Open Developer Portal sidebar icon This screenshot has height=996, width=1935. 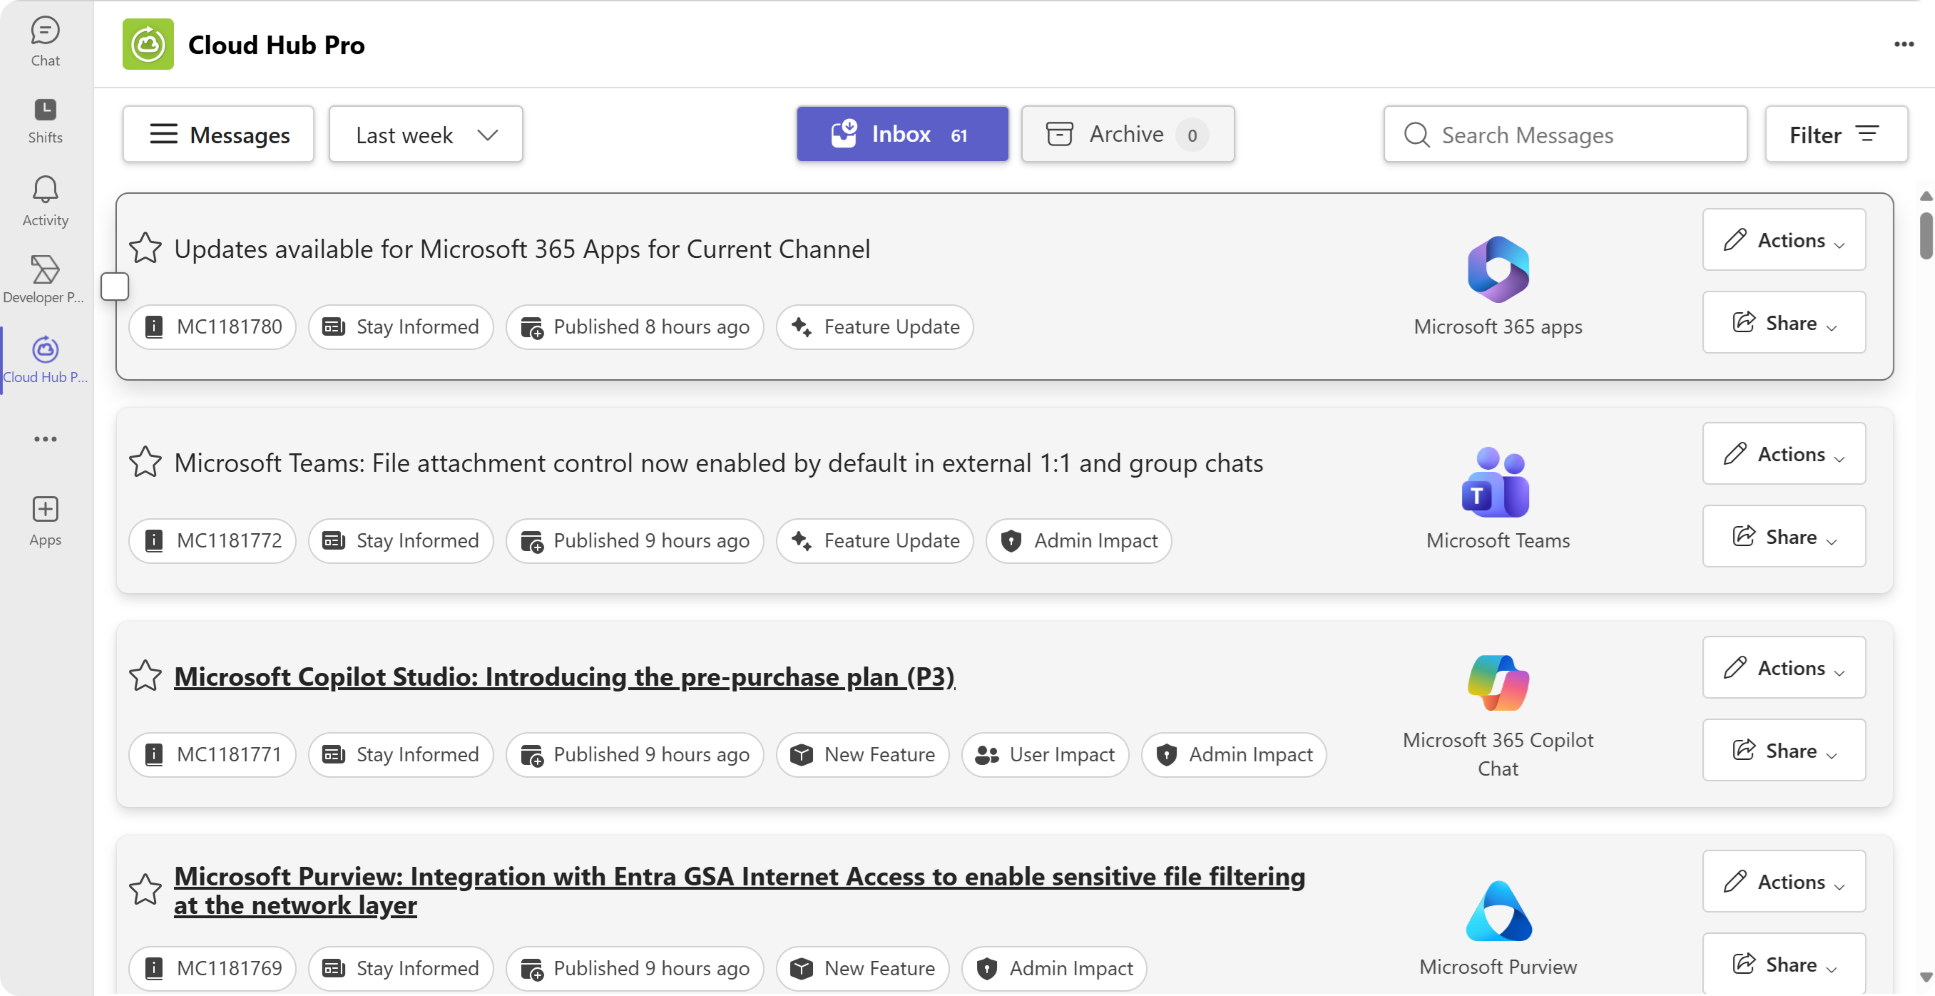(45, 270)
